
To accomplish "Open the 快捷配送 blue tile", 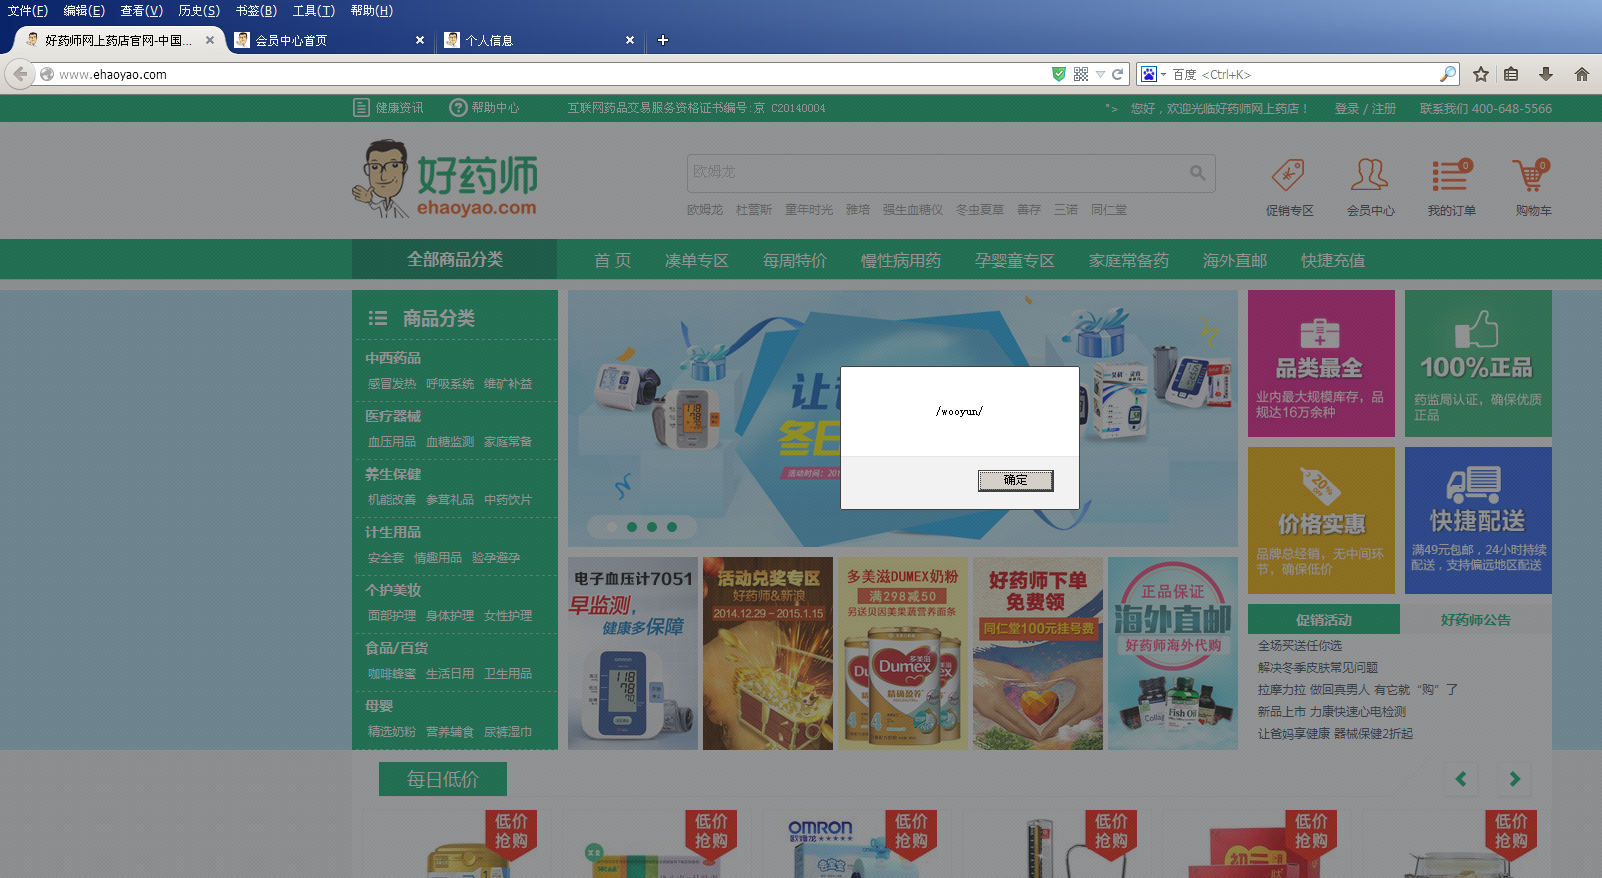I will click(x=1478, y=520).
